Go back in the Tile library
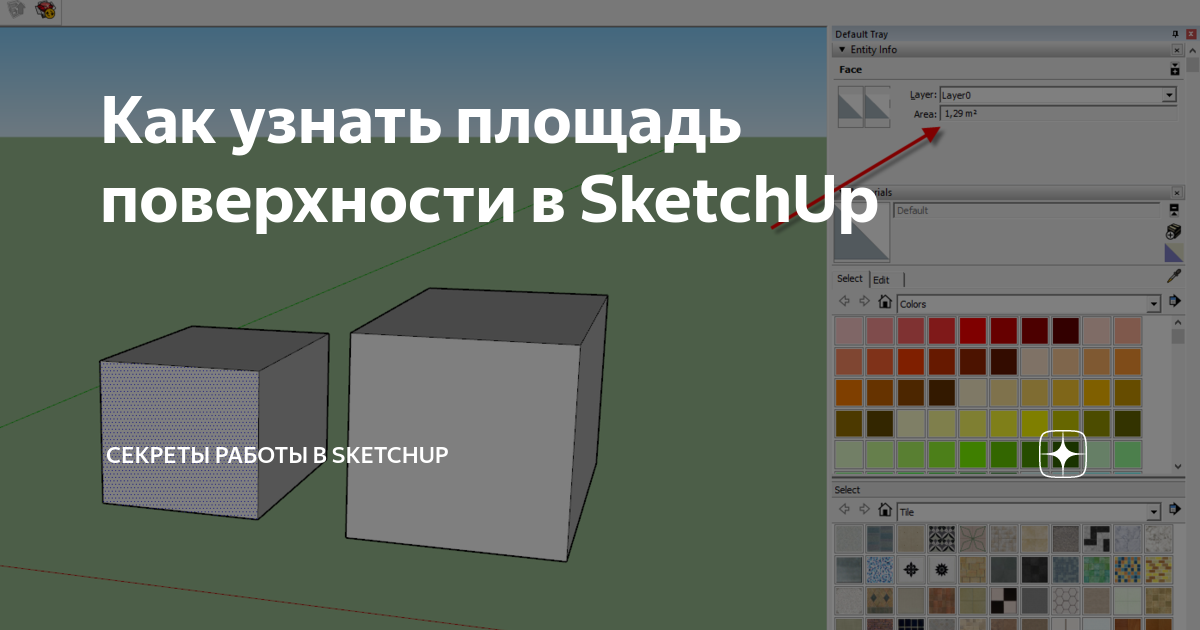This screenshot has height=630, width=1200. click(x=844, y=510)
